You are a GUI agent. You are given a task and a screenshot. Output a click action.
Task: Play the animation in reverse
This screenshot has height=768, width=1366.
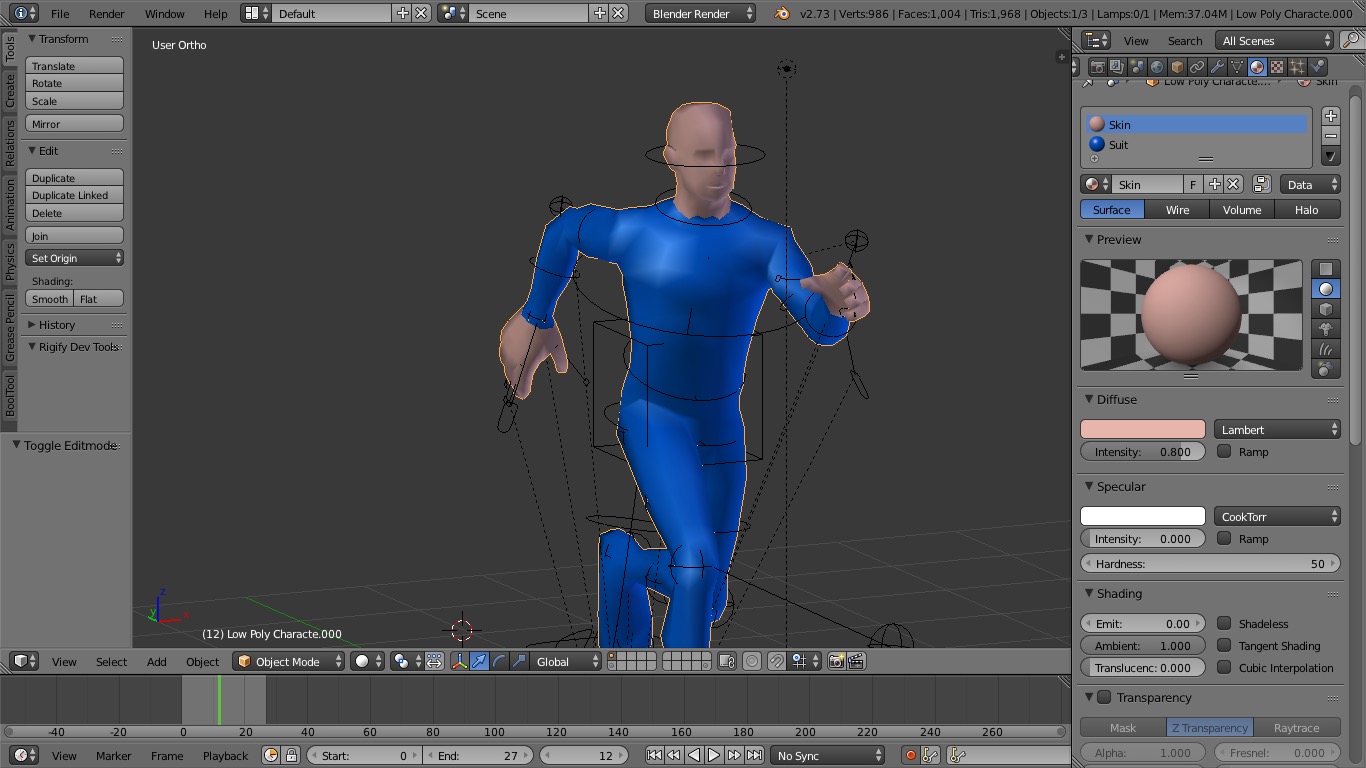(694, 755)
